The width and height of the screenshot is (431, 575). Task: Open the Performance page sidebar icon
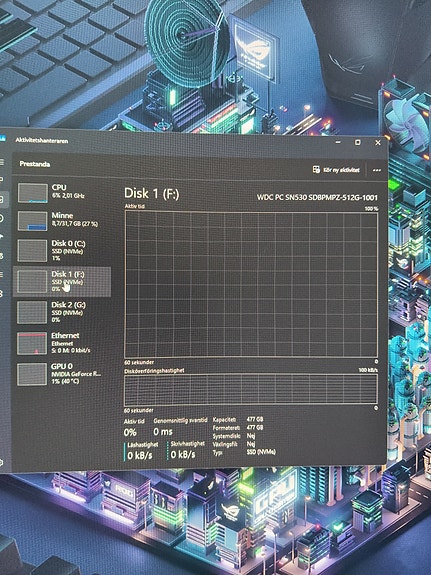pyautogui.click(x=1, y=199)
